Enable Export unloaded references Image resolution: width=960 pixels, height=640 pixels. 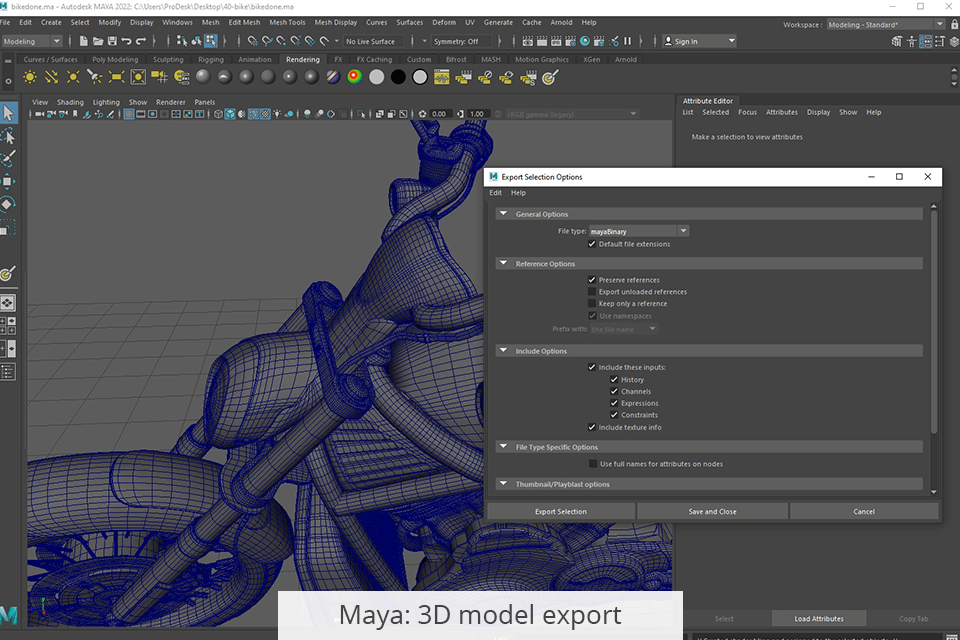592,292
